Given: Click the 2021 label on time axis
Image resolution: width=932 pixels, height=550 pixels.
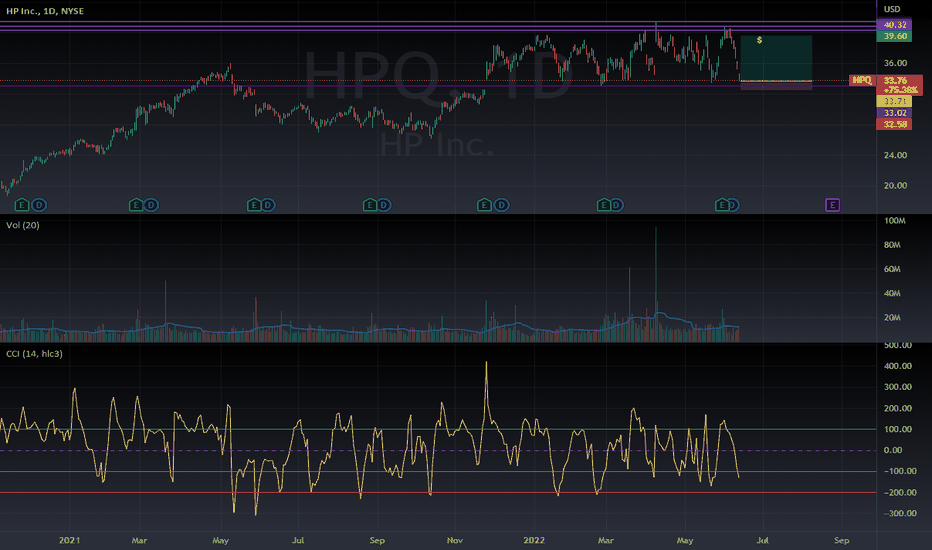Looking at the screenshot, I should click(x=69, y=540).
